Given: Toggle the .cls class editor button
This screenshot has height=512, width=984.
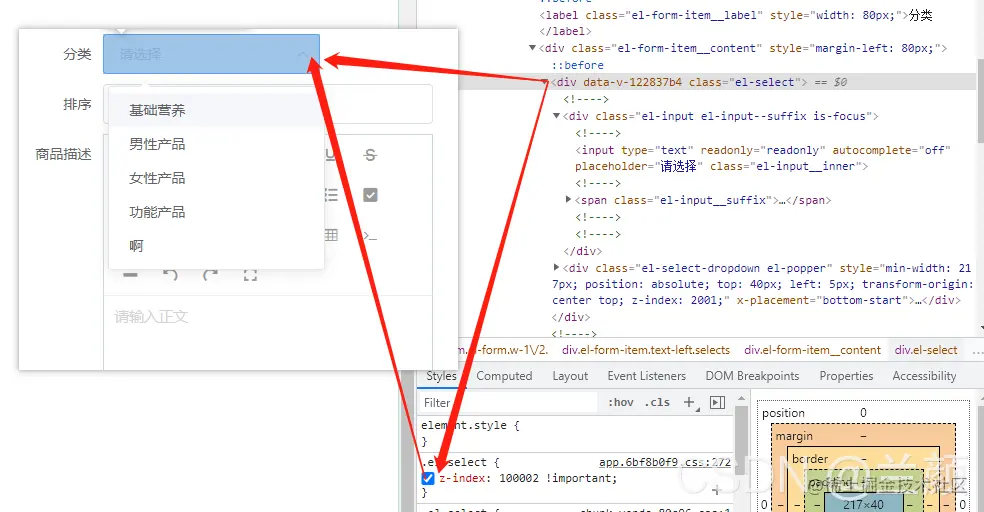Looking at the screenshot, I should click(657, 402).
